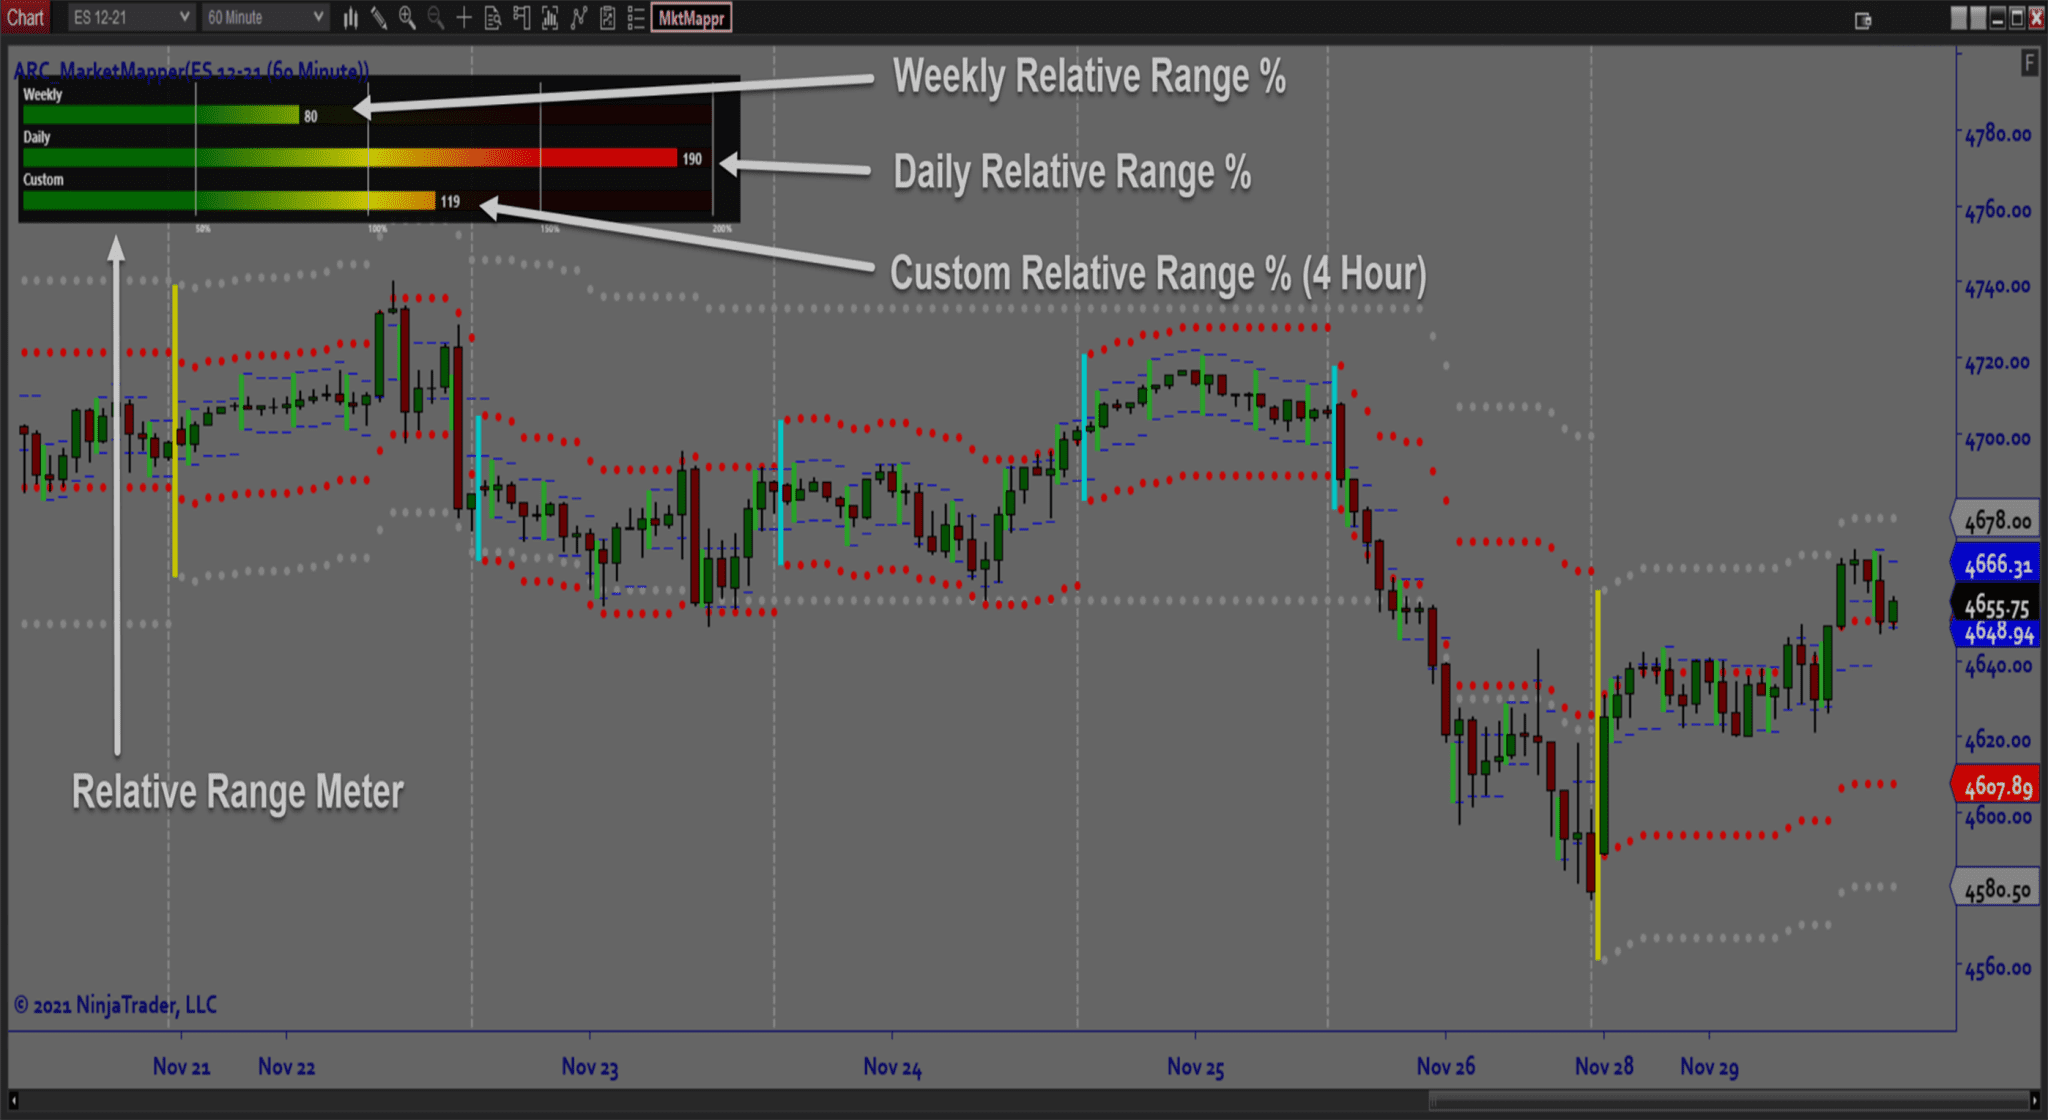
Task: Open the strategies clipboard icon
Action: pyautogui.click(x=607, y=18)
